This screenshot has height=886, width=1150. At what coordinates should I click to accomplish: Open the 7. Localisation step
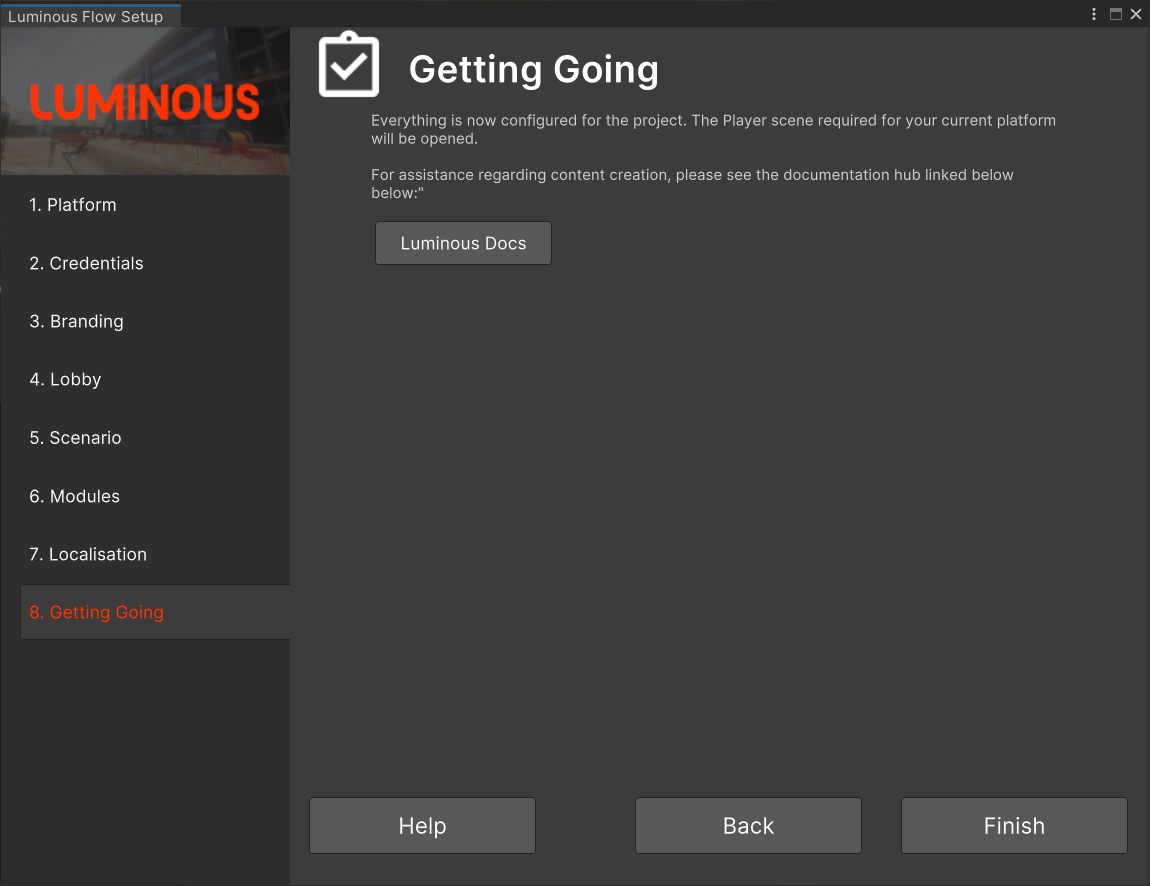point(88,554)
